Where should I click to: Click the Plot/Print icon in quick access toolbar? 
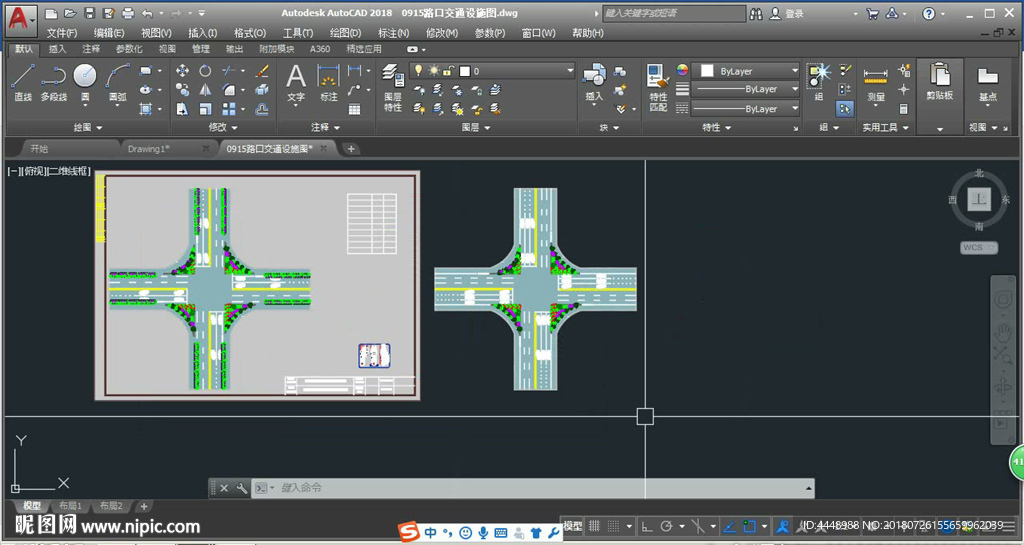pos(128,13)
